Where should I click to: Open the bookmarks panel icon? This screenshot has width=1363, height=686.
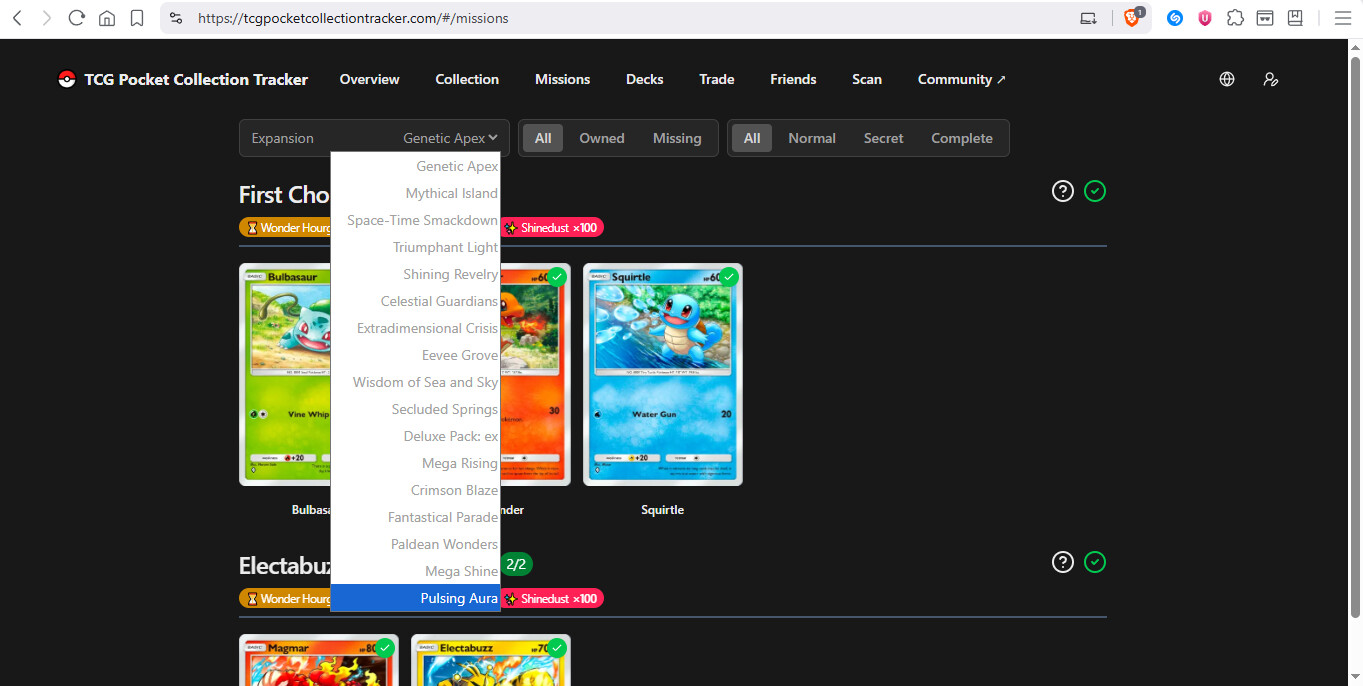[1295, 18]
